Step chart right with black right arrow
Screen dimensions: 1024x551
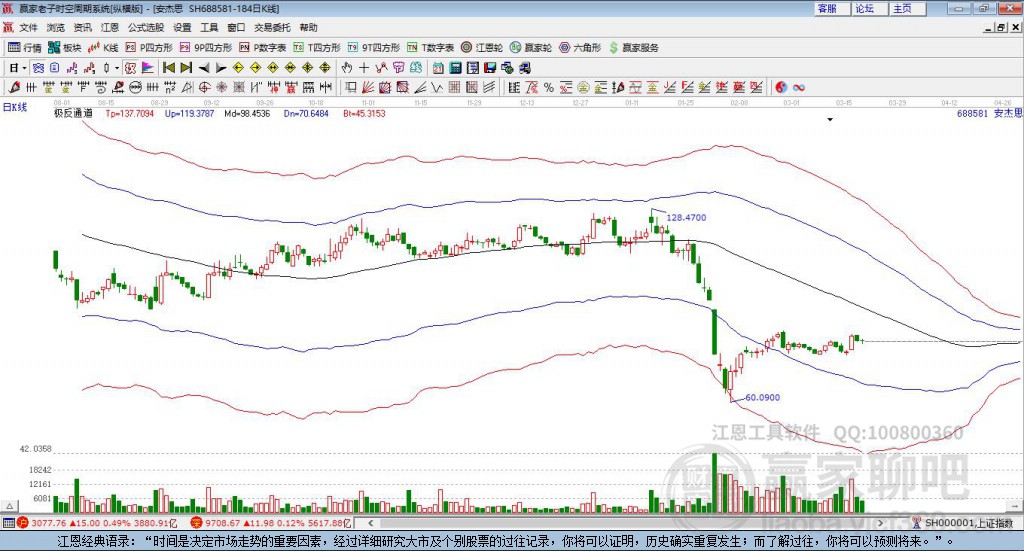click(x=221, y=67)
